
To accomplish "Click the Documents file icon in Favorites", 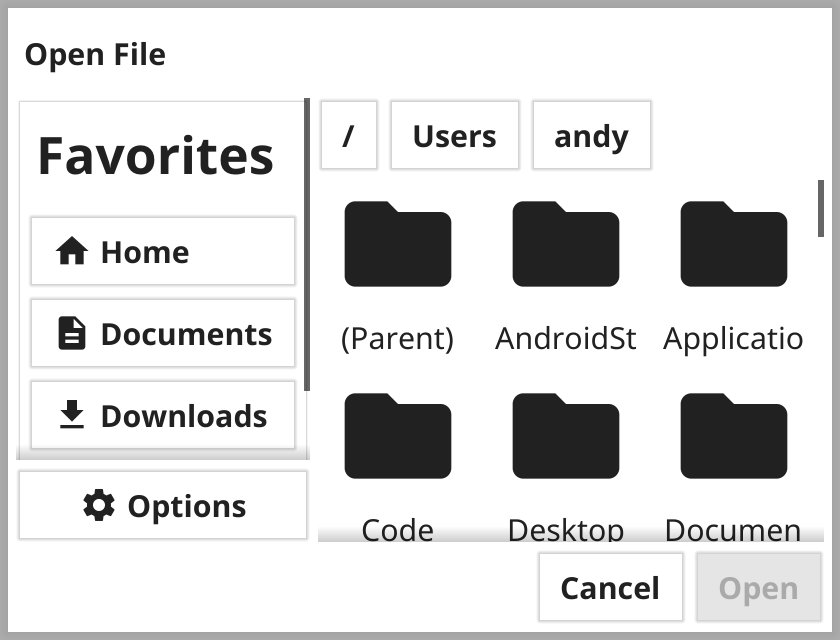I will [x=72, y=334].
